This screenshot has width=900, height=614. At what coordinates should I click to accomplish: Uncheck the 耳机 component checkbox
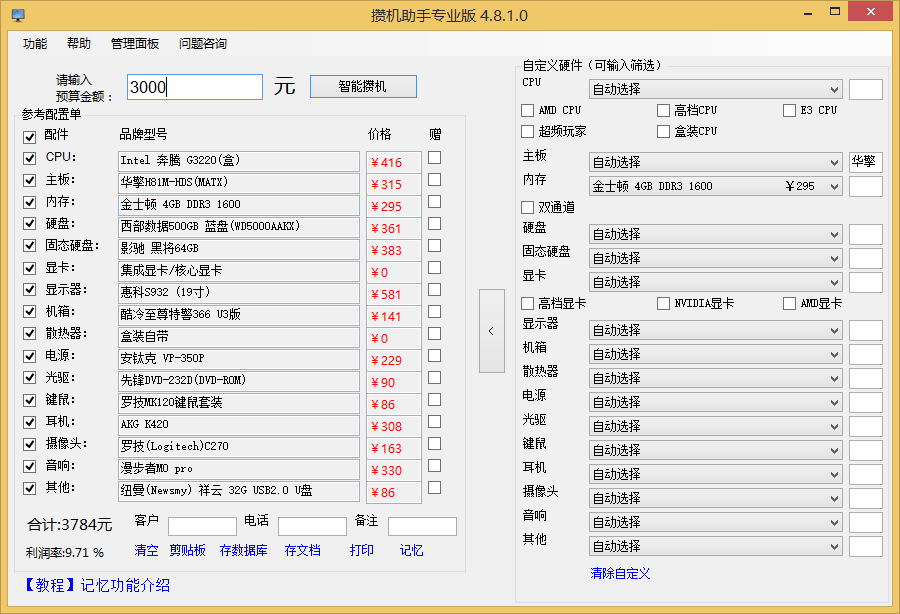30,422
